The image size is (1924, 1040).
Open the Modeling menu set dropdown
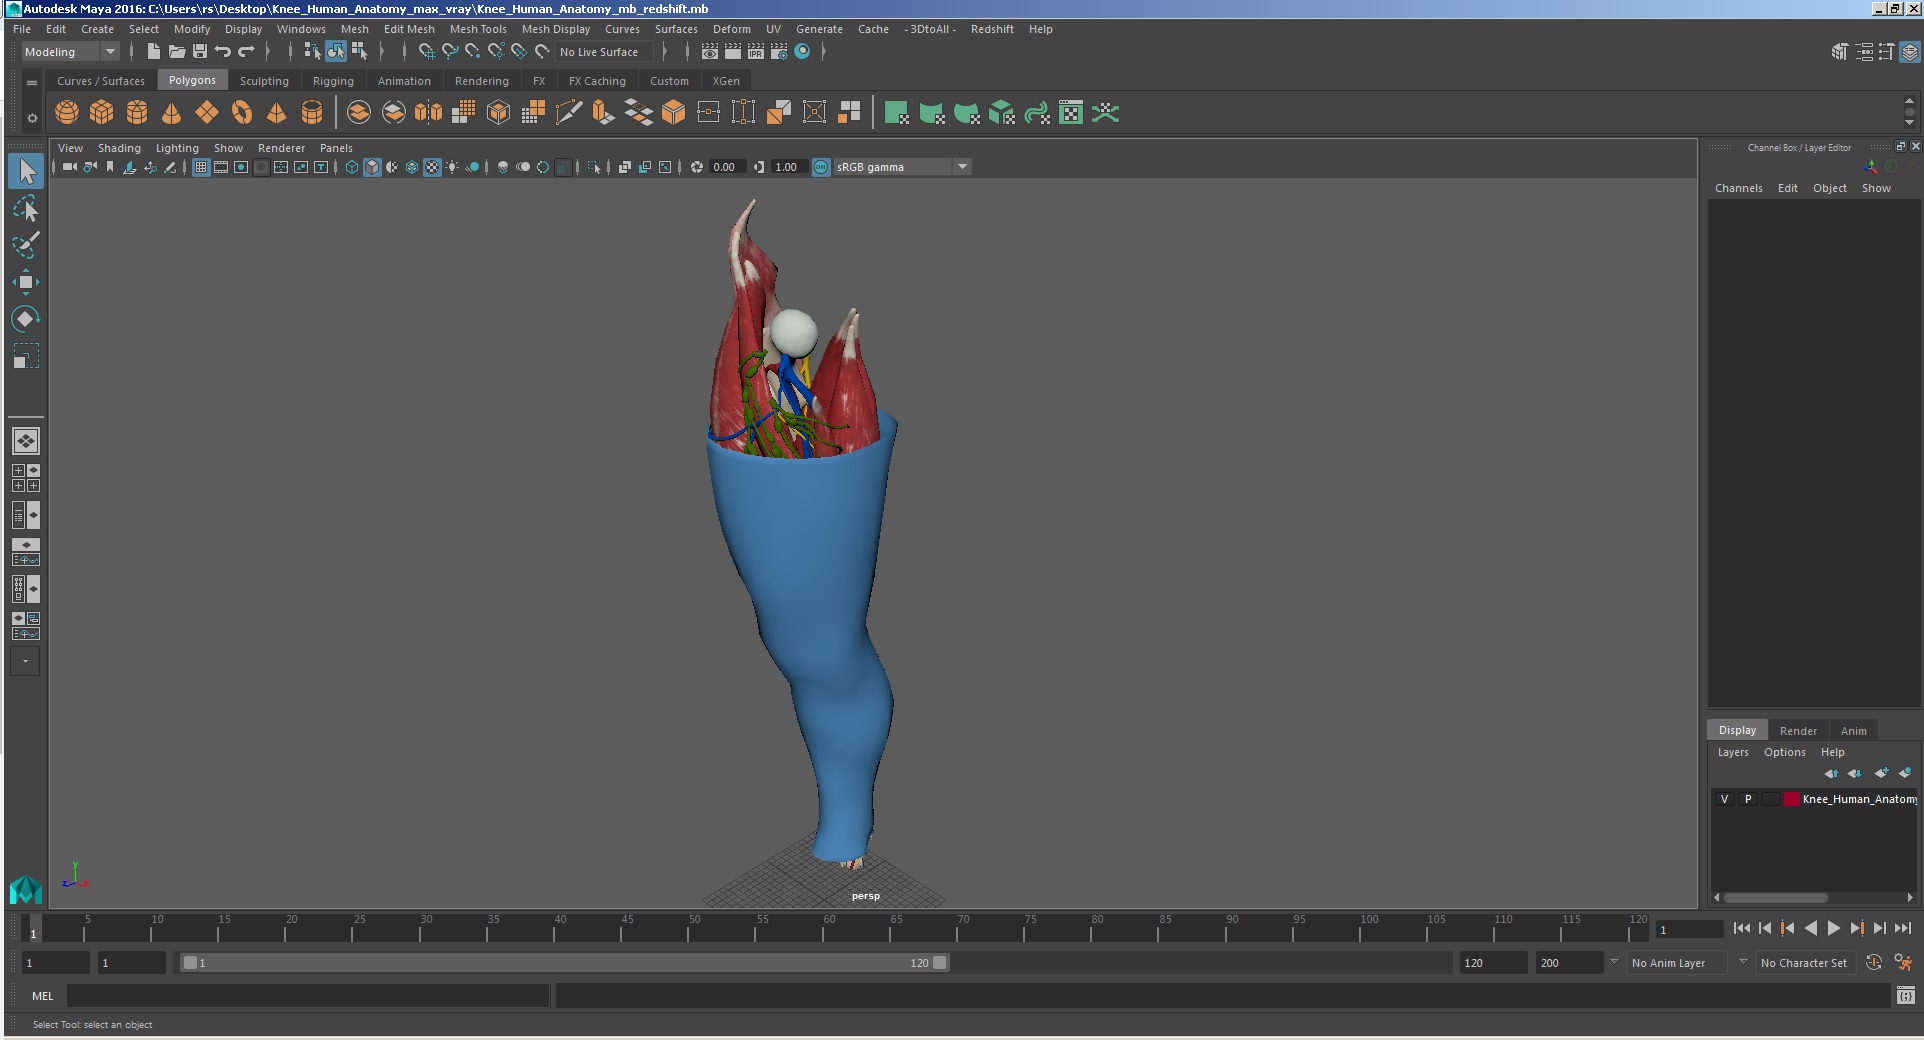pyautogui.click(x=70, y=52)
